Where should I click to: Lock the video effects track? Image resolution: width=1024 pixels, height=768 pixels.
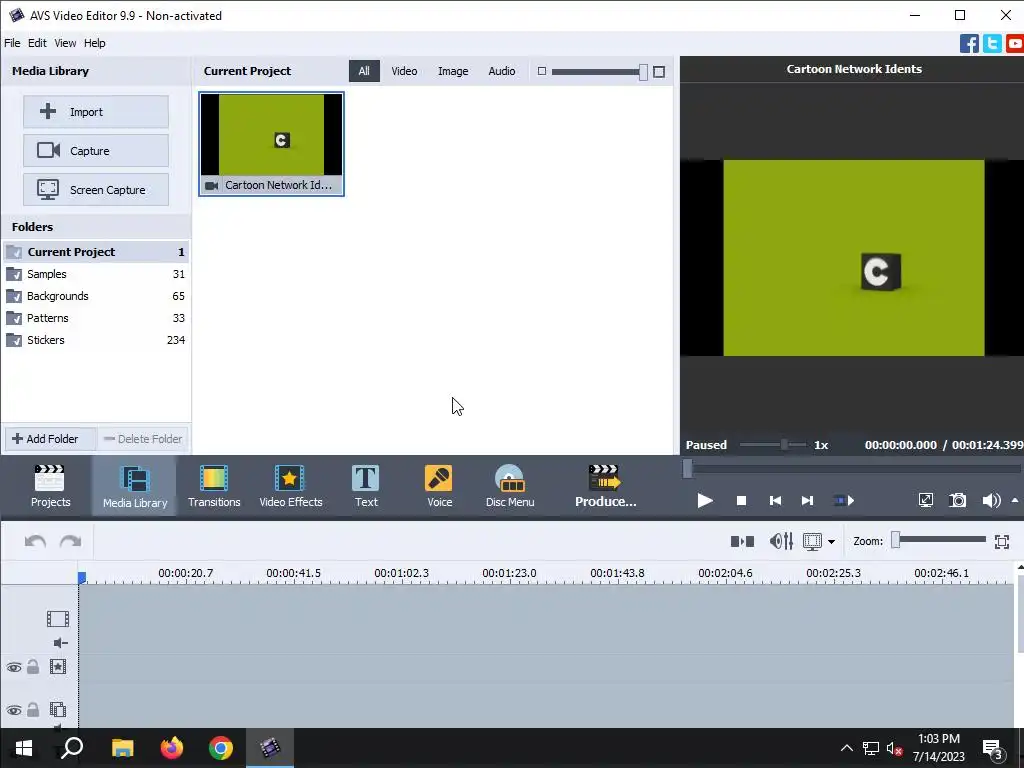click(33, 667)
